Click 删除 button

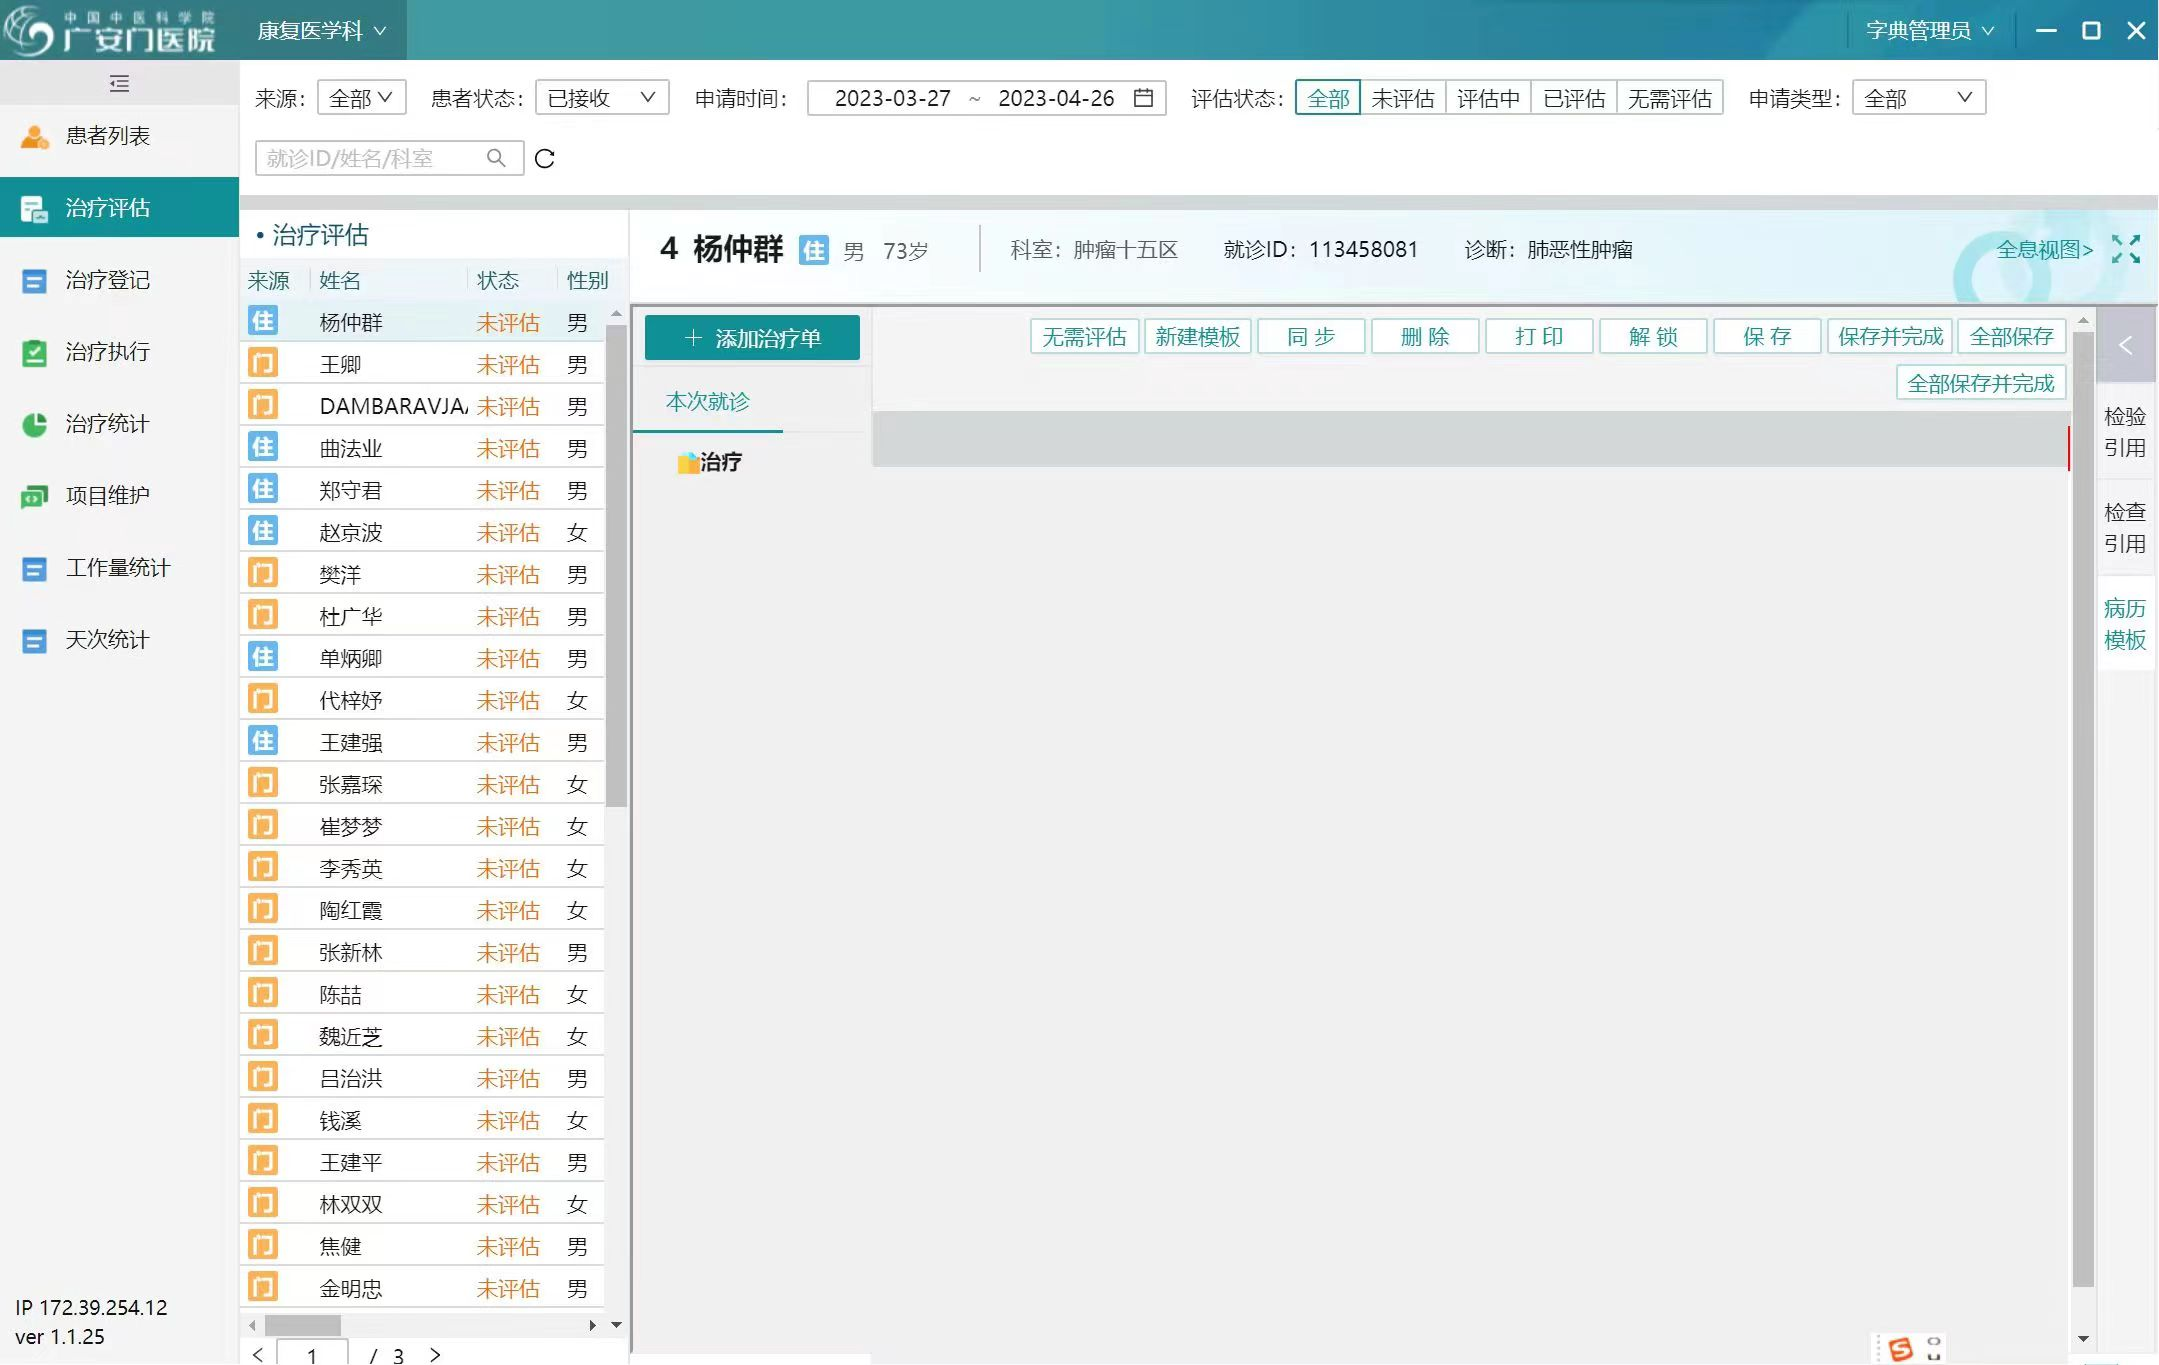pyautogui.click(x=1425, y=337)
